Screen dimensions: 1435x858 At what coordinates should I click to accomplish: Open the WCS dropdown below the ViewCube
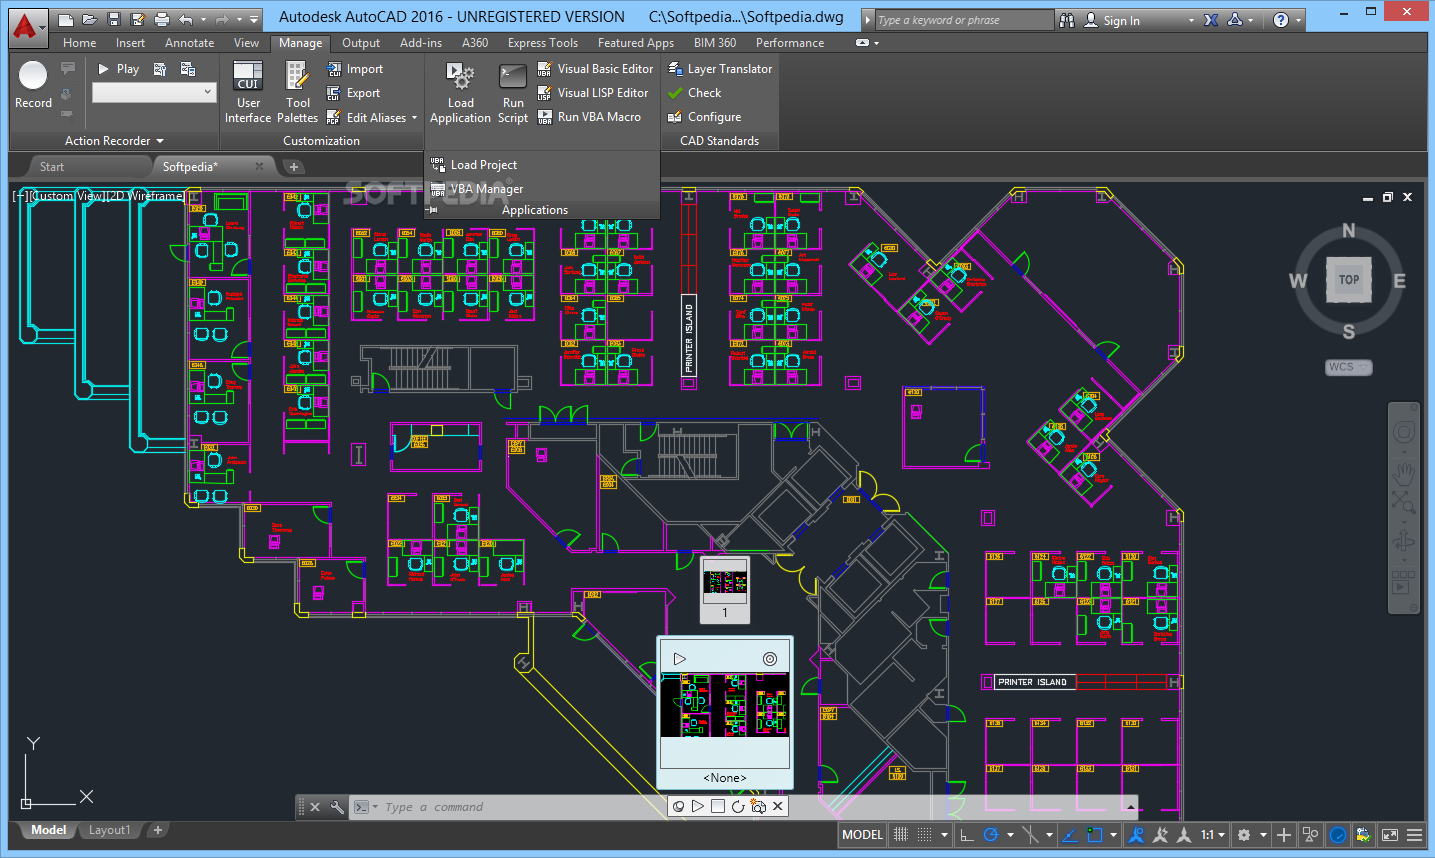point(1348,367)
